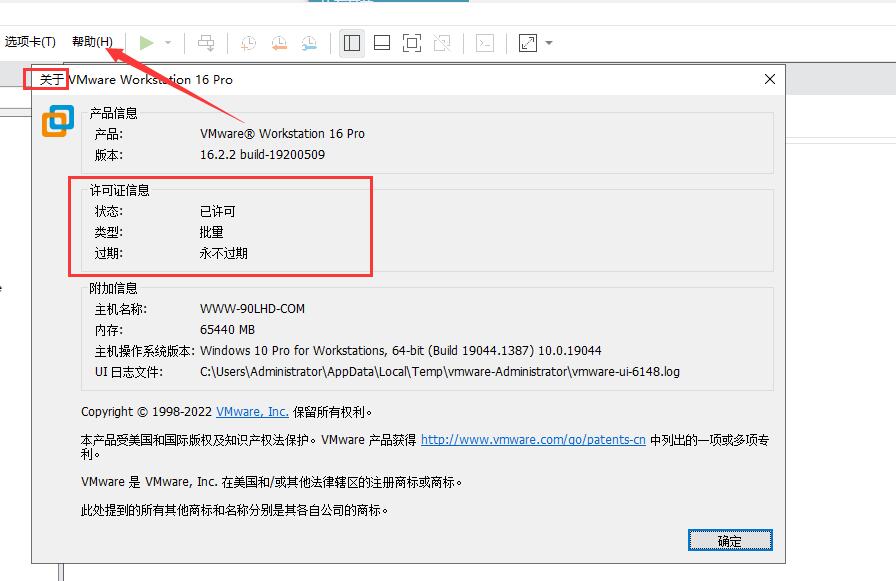Click the 确定 button
This screenshot has height=581, width=896.
pos(730,540)
